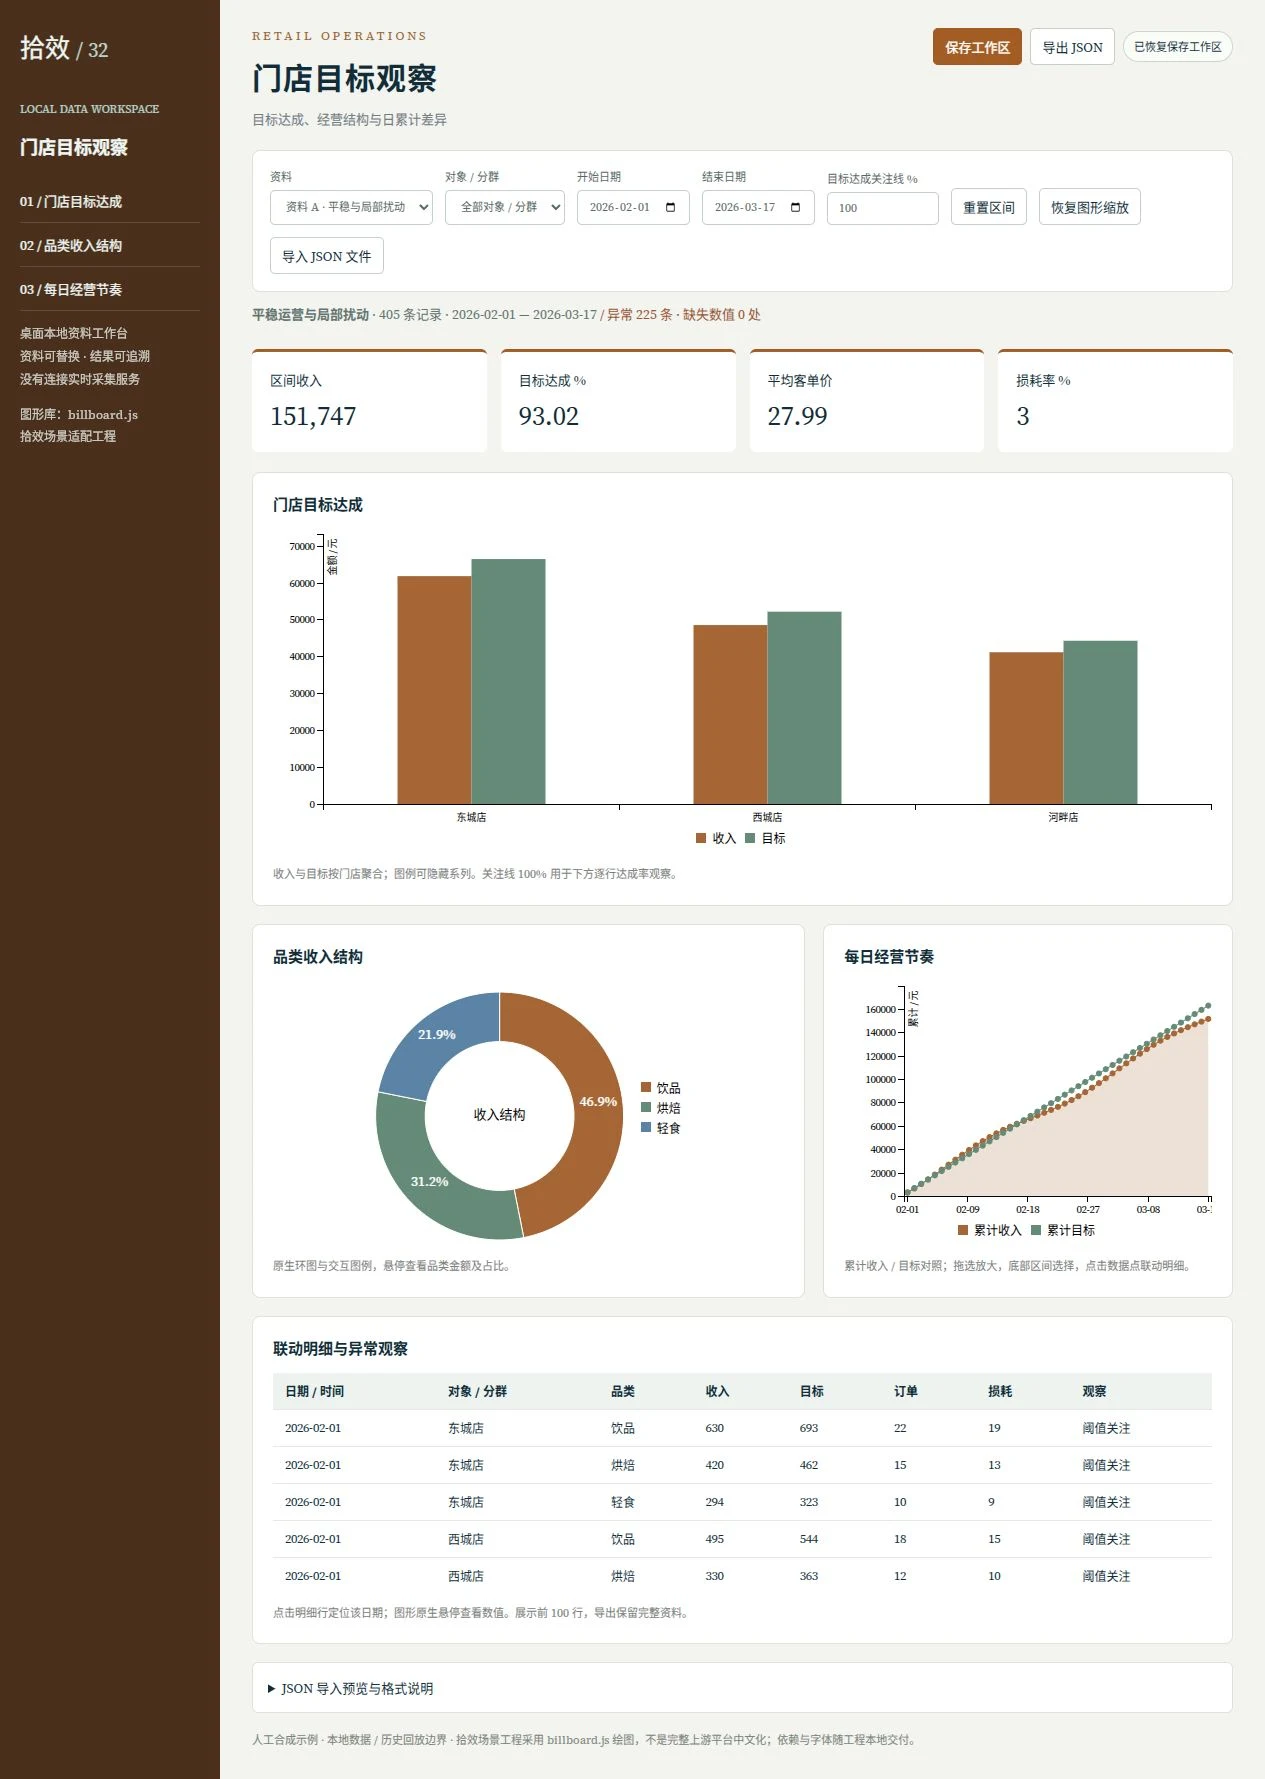Click the 区间收入 card value 151,747
Screen dimensions: 1265x1779
313,417
